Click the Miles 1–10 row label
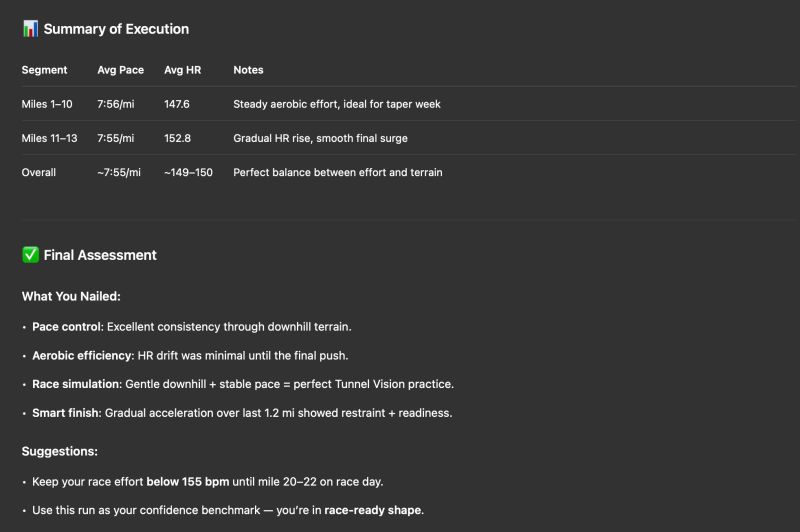The width and height of the screenshot is (800, 532). (48, 104)
